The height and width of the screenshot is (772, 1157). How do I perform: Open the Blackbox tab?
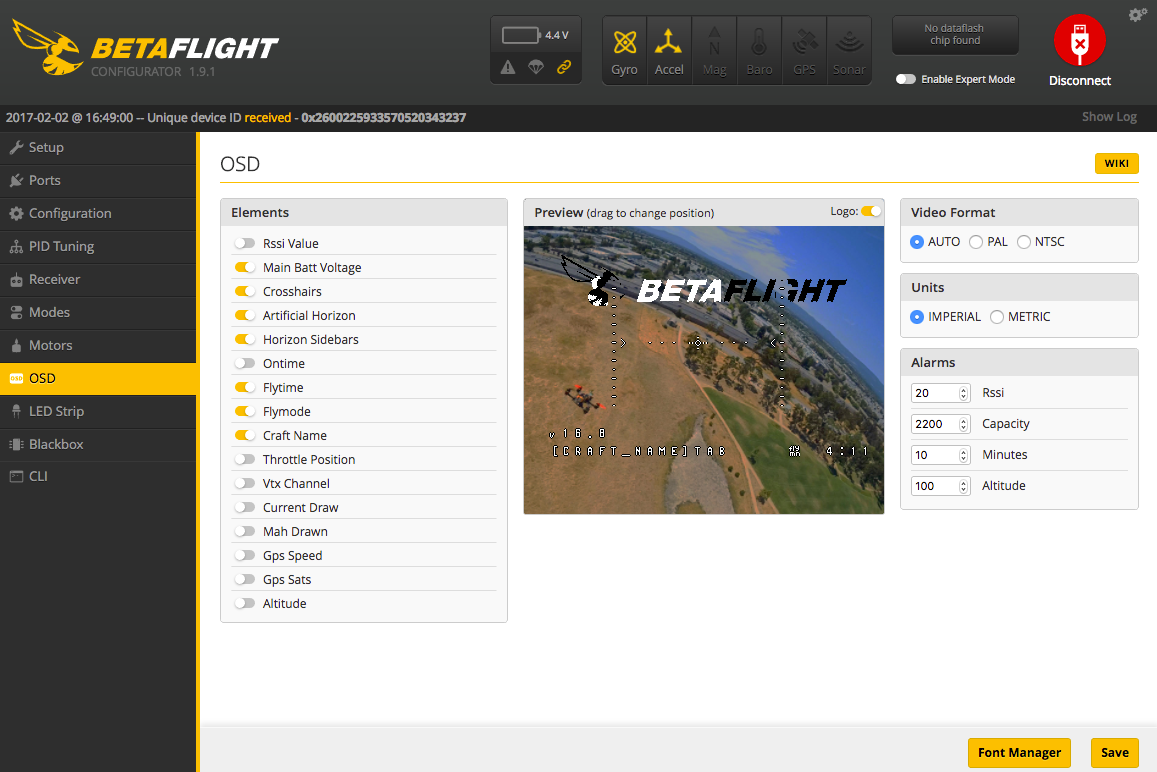tap(98, 444)
